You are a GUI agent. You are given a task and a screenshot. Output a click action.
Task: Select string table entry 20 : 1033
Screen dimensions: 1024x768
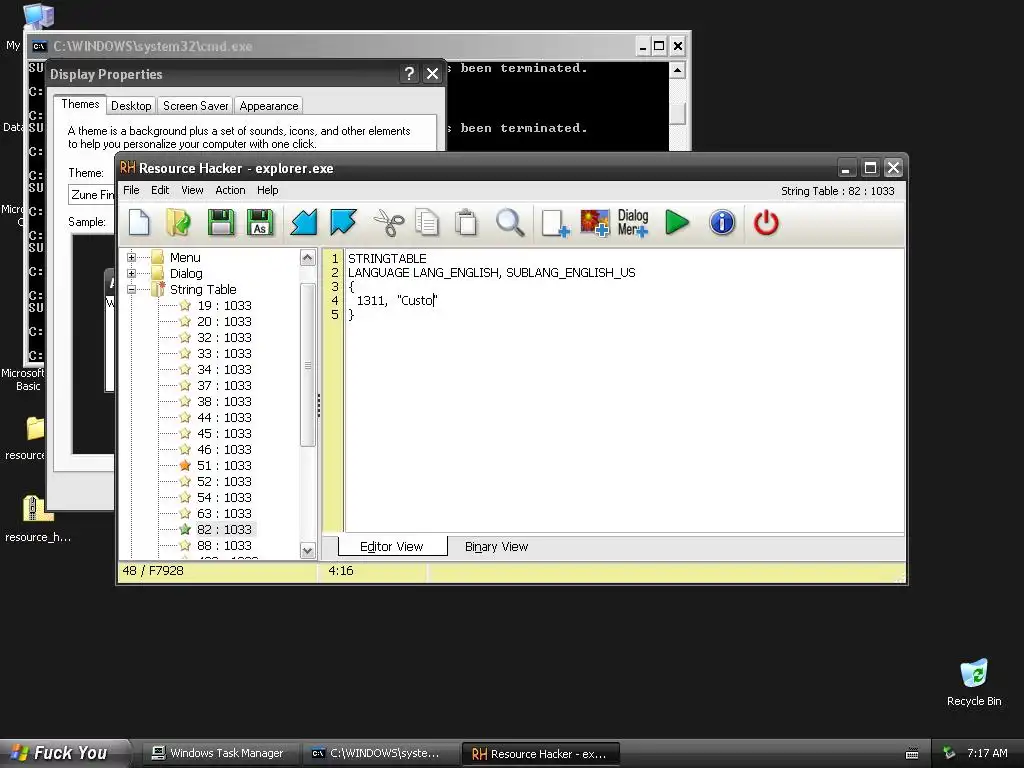coord(224,321)
